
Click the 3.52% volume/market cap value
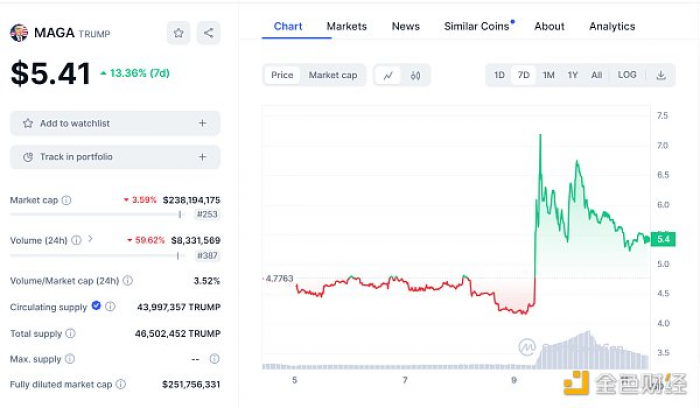207,281
